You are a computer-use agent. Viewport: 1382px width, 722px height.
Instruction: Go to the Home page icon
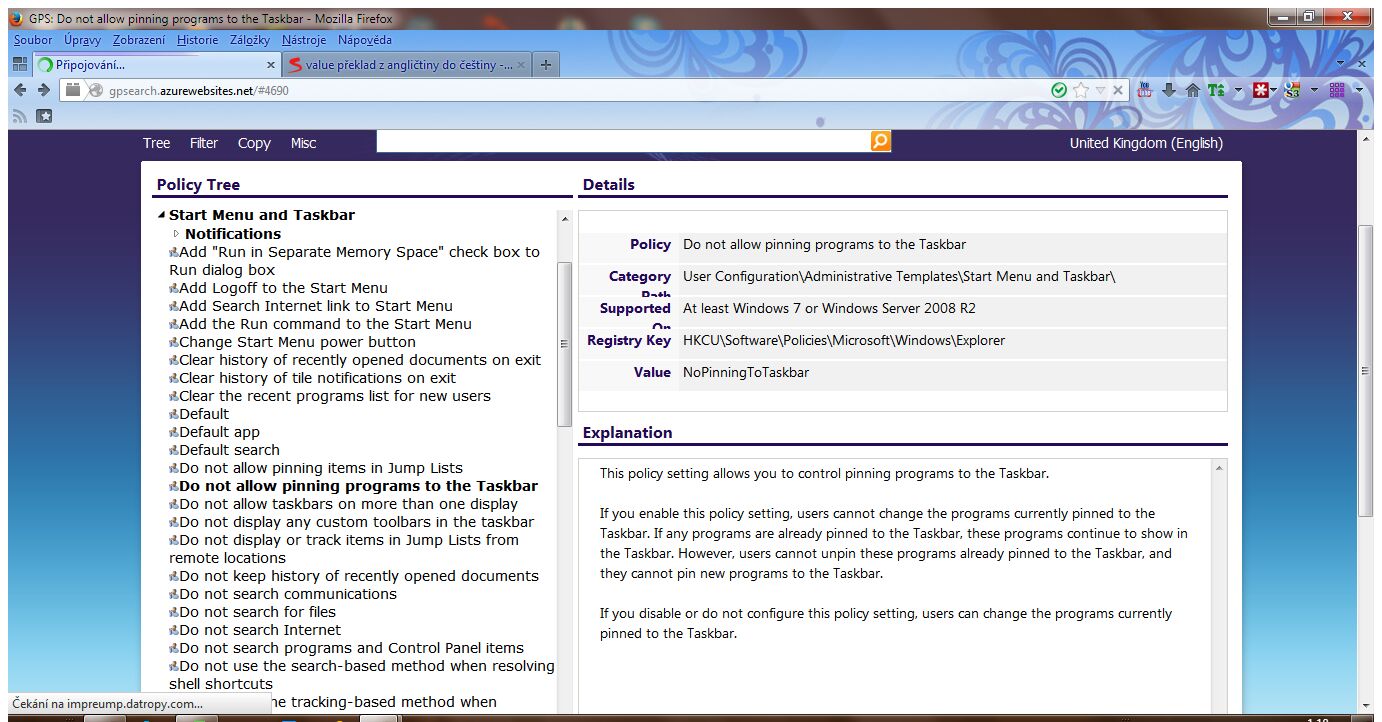point(1193,90)
